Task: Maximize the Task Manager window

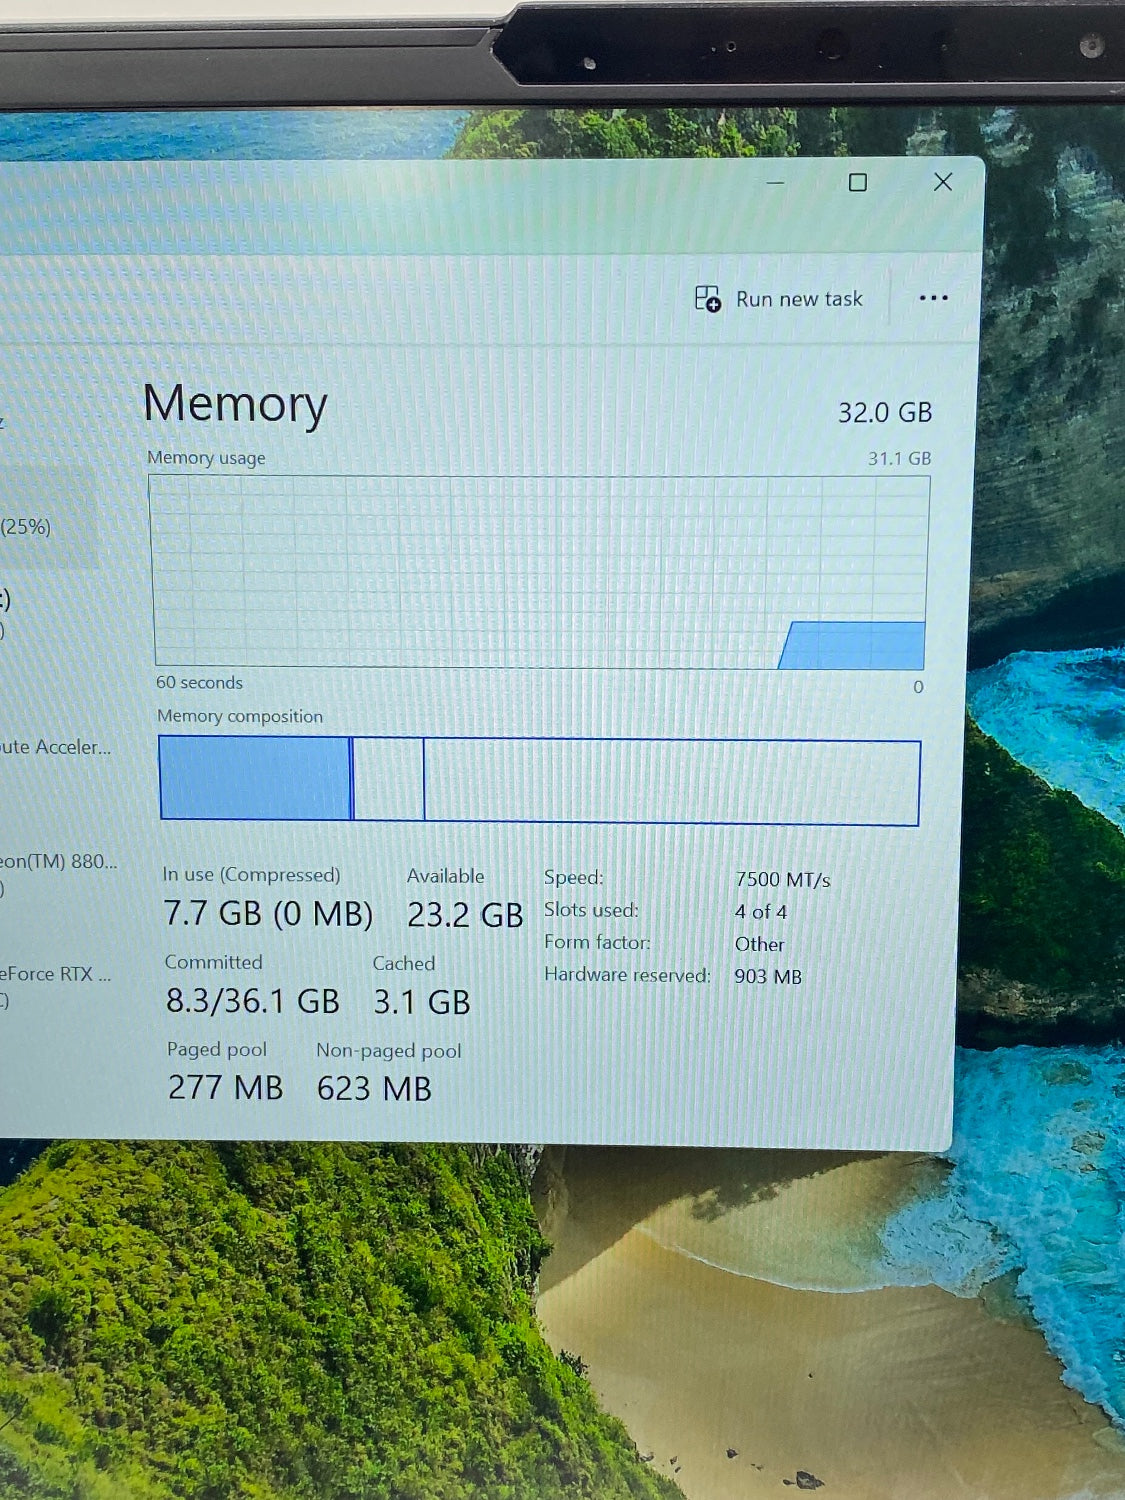Action: pyautogui.click(x=857, y=183)
